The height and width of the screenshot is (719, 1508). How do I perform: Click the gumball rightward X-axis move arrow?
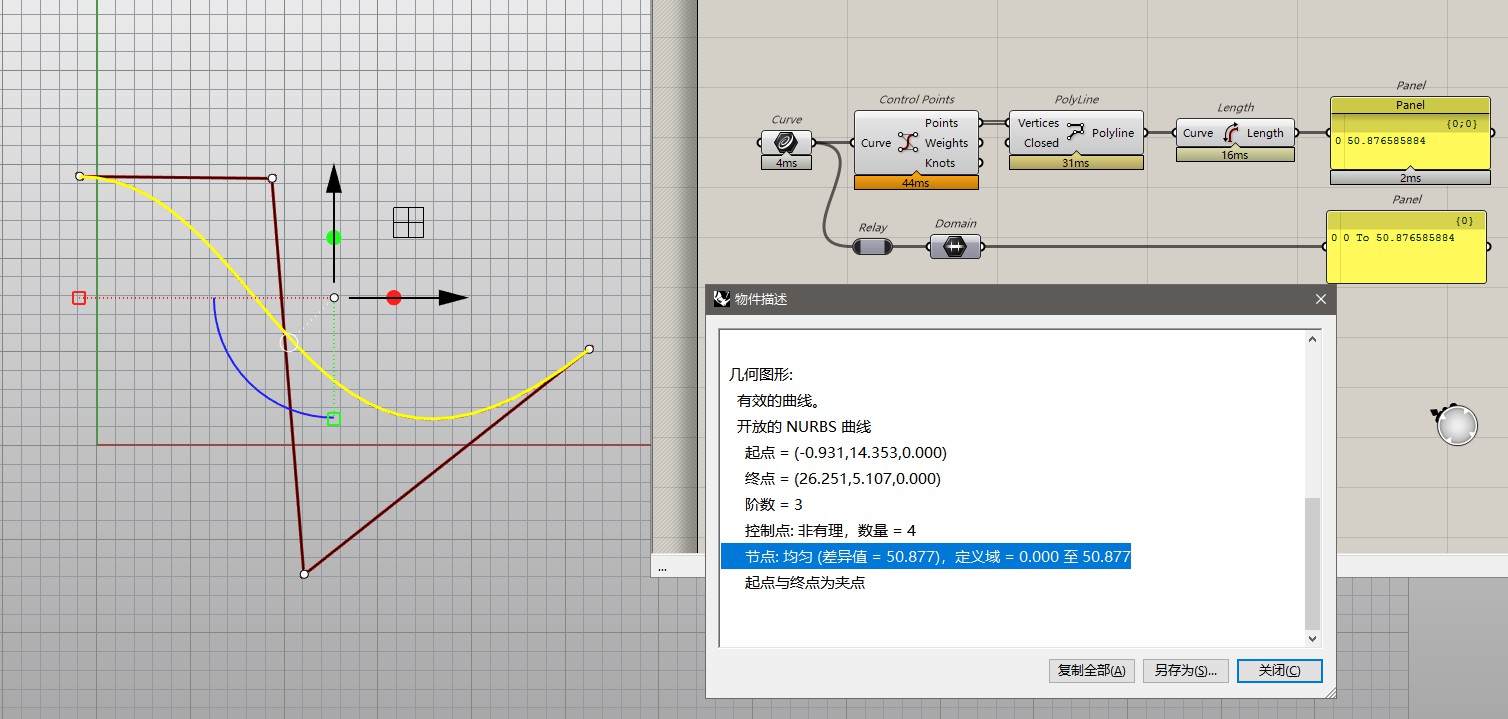click(452, 298)
